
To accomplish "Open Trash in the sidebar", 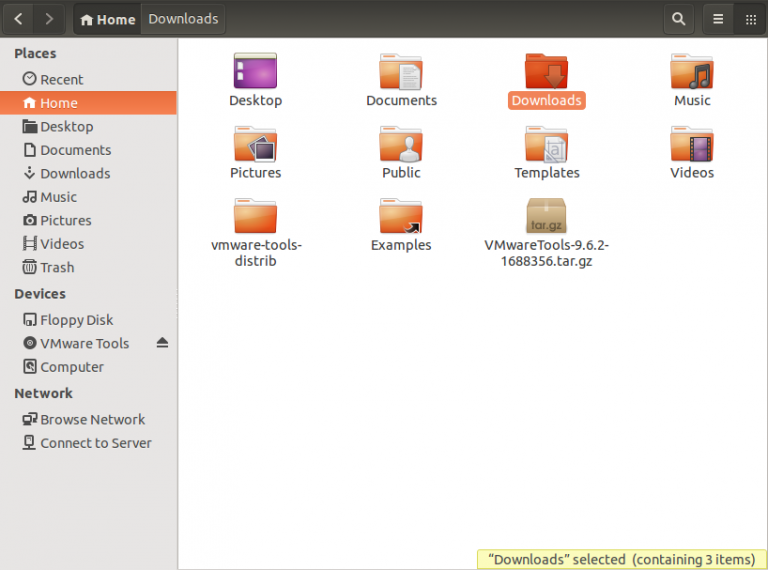I will pyautogui.click(x=57, y=267).
